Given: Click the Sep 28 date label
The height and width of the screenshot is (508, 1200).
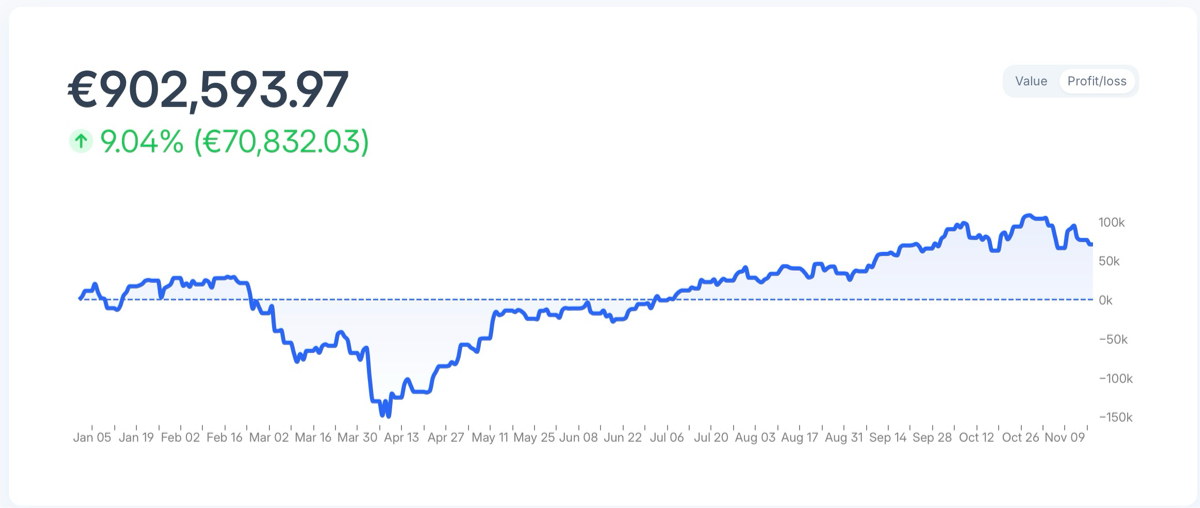Looking at the screenshot, I should click(x=932, y=437).
